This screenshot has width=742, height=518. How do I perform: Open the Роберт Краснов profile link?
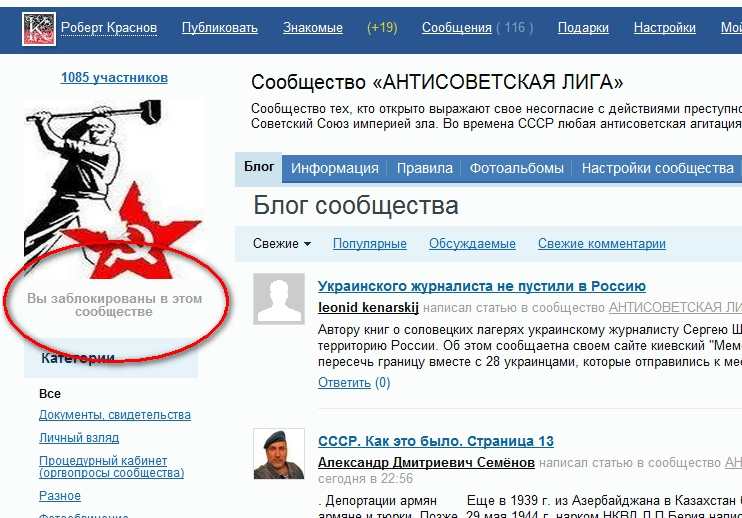pos(109,28)
